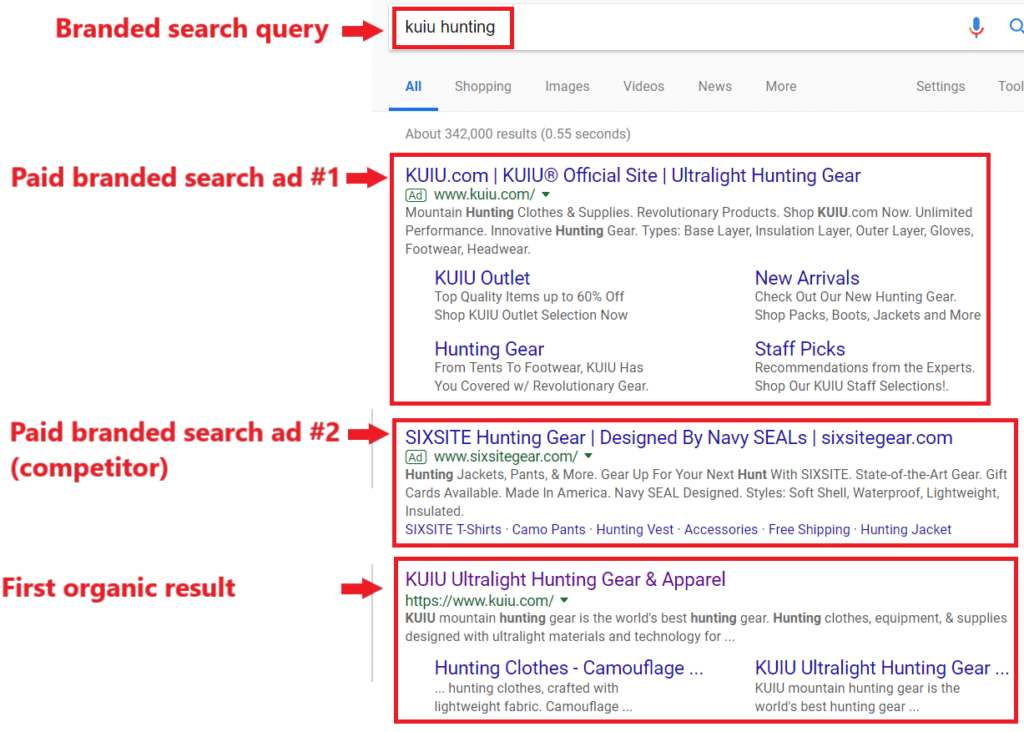Open the Free Shipping link in the SIXSITE ad

click(x=809, y=529)
